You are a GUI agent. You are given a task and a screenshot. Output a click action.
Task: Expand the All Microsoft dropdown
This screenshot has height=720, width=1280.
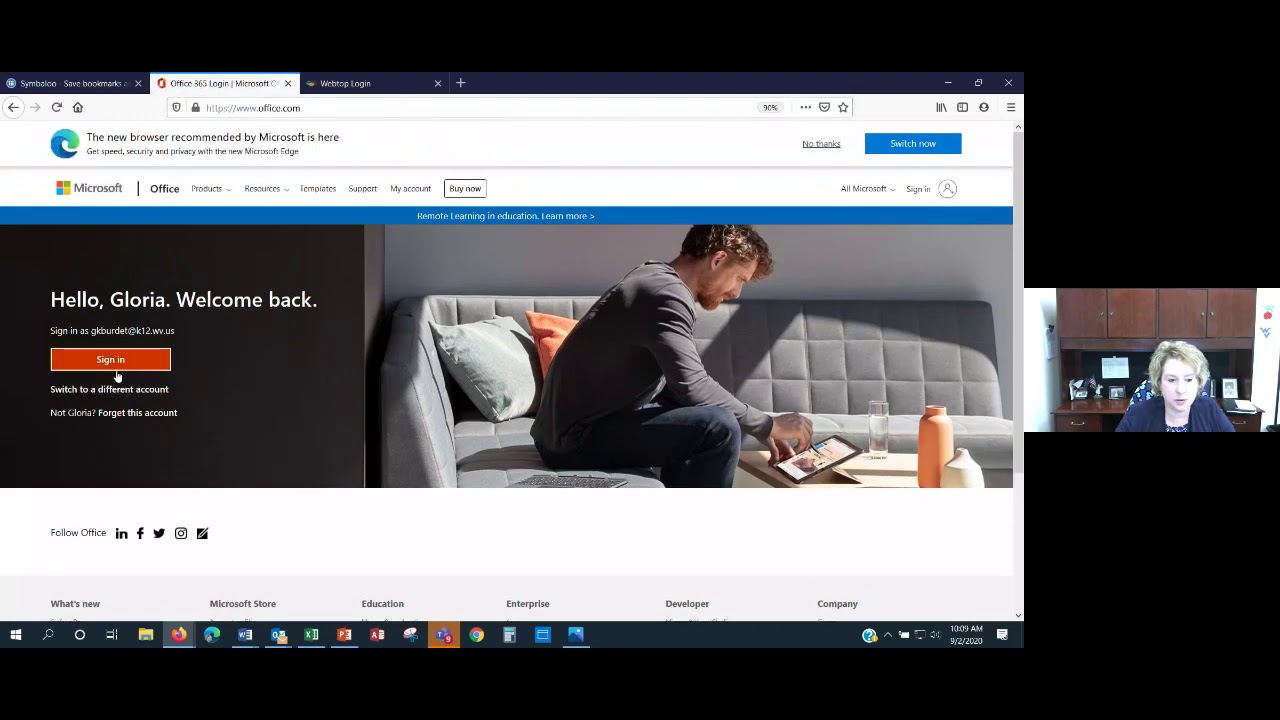(x=867, y=189)
